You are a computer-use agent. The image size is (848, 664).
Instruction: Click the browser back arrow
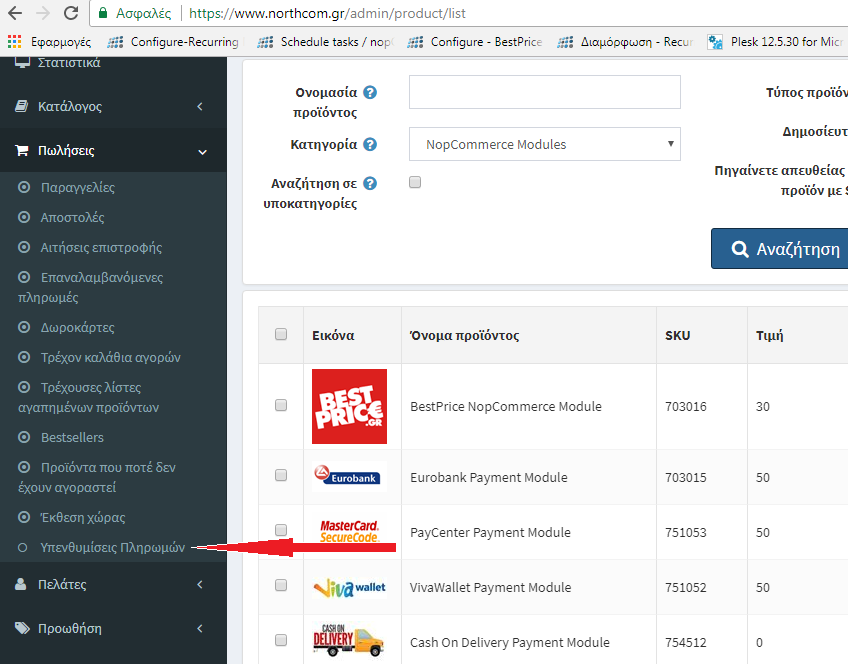pyautogui.click(x=15, y=13)
